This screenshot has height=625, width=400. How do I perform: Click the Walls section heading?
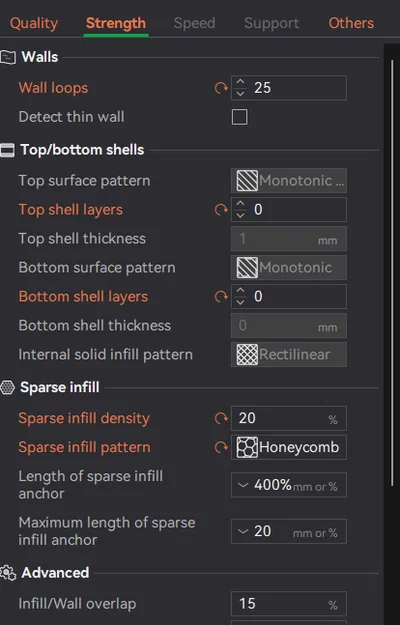40,57
